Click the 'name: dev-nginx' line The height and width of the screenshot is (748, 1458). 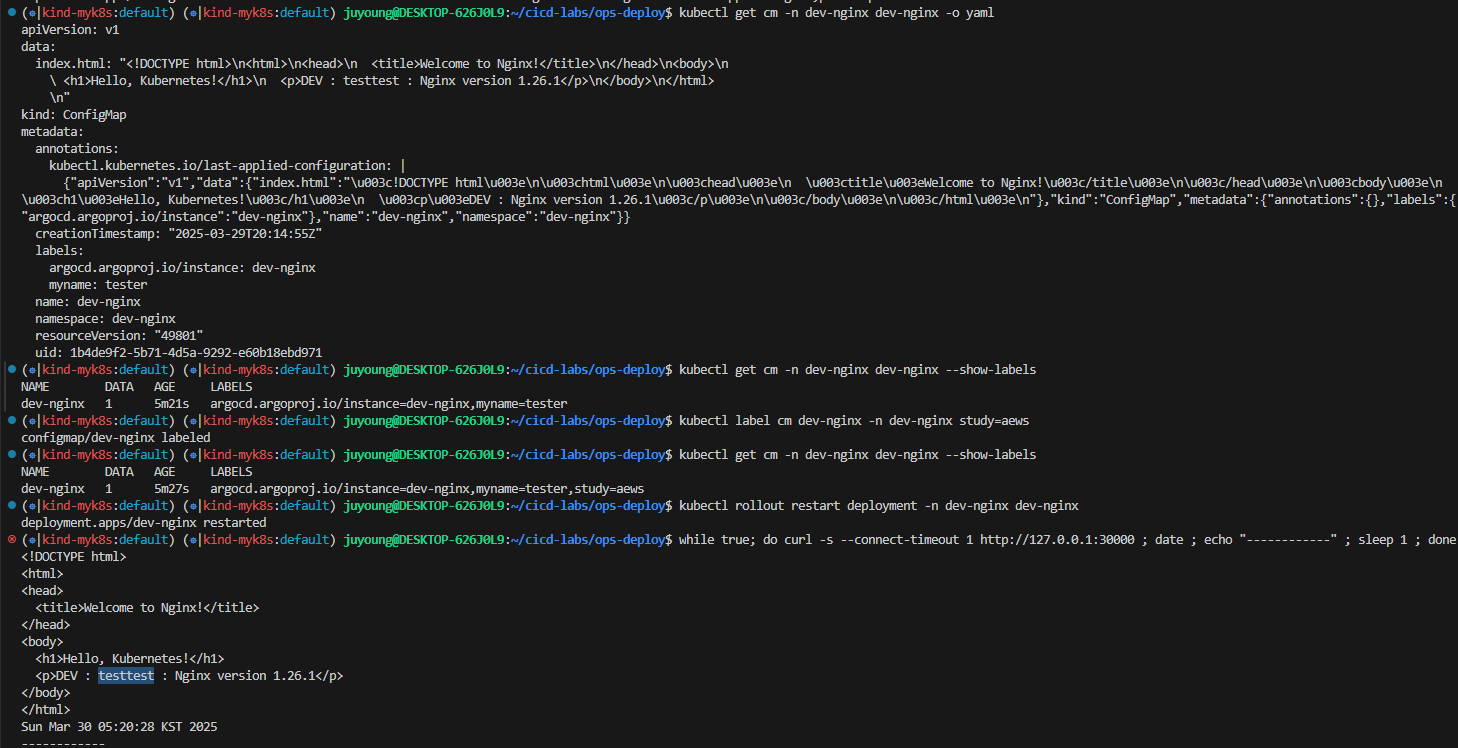coord(88,302)
